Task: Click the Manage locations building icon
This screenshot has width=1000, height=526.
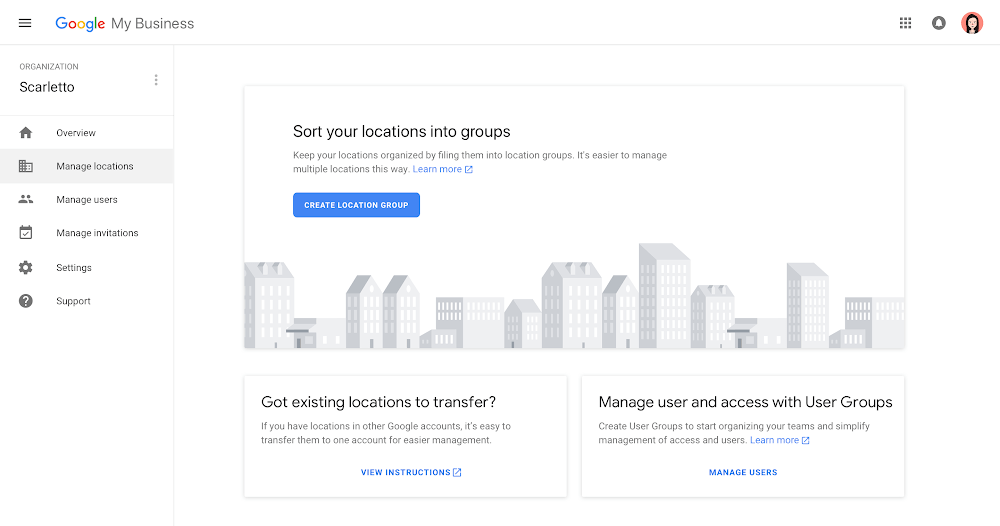Action: coord(26,166)
